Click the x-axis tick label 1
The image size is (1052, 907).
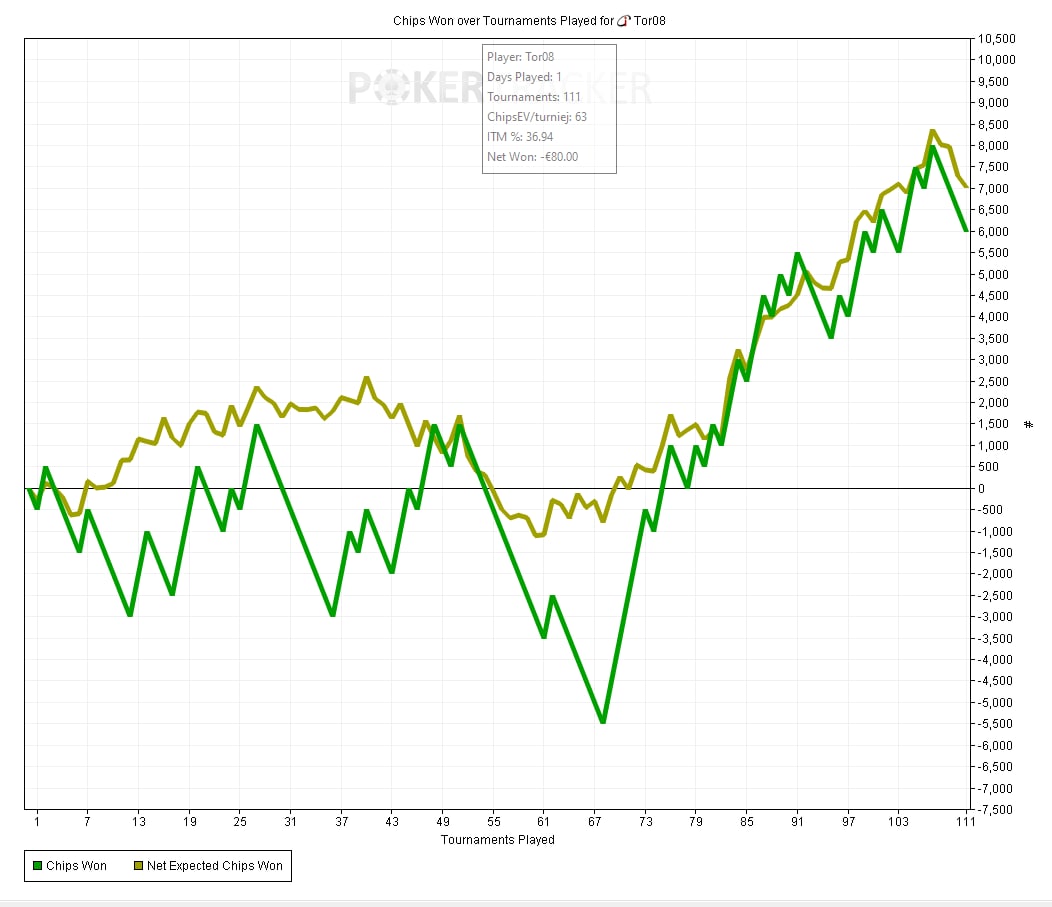37,821
